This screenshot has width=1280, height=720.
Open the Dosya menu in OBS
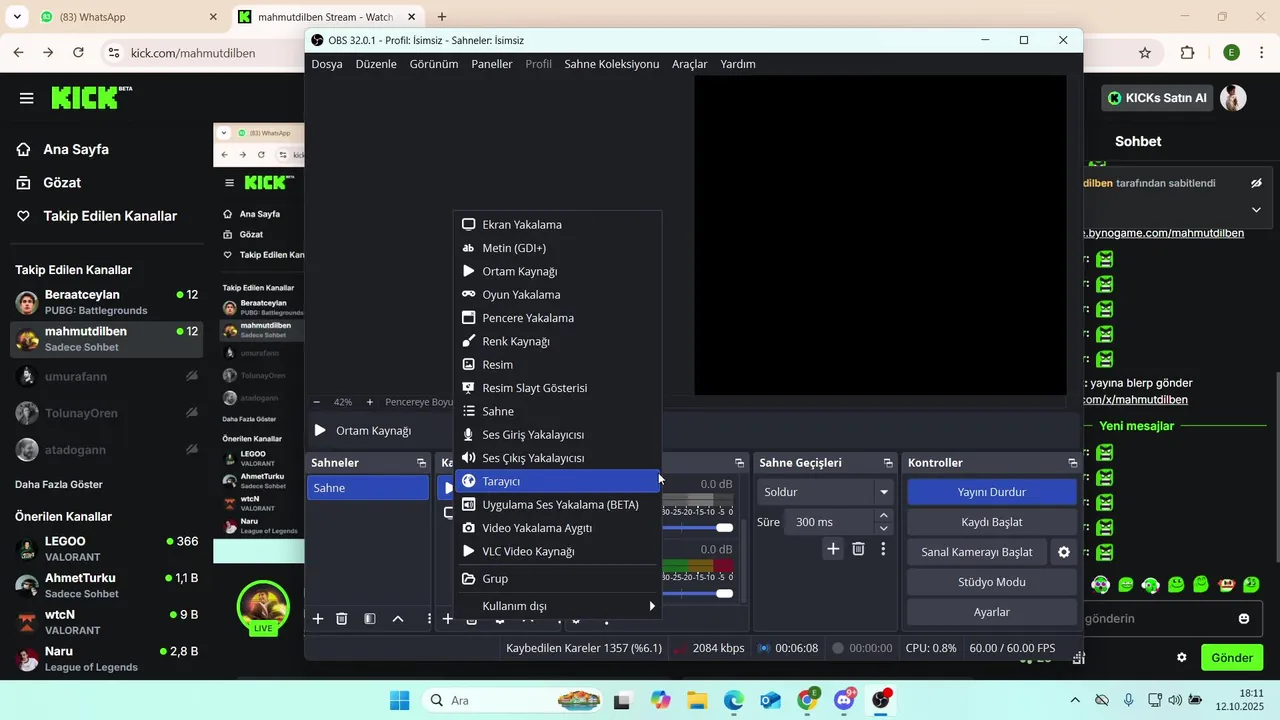pos(327,64)
